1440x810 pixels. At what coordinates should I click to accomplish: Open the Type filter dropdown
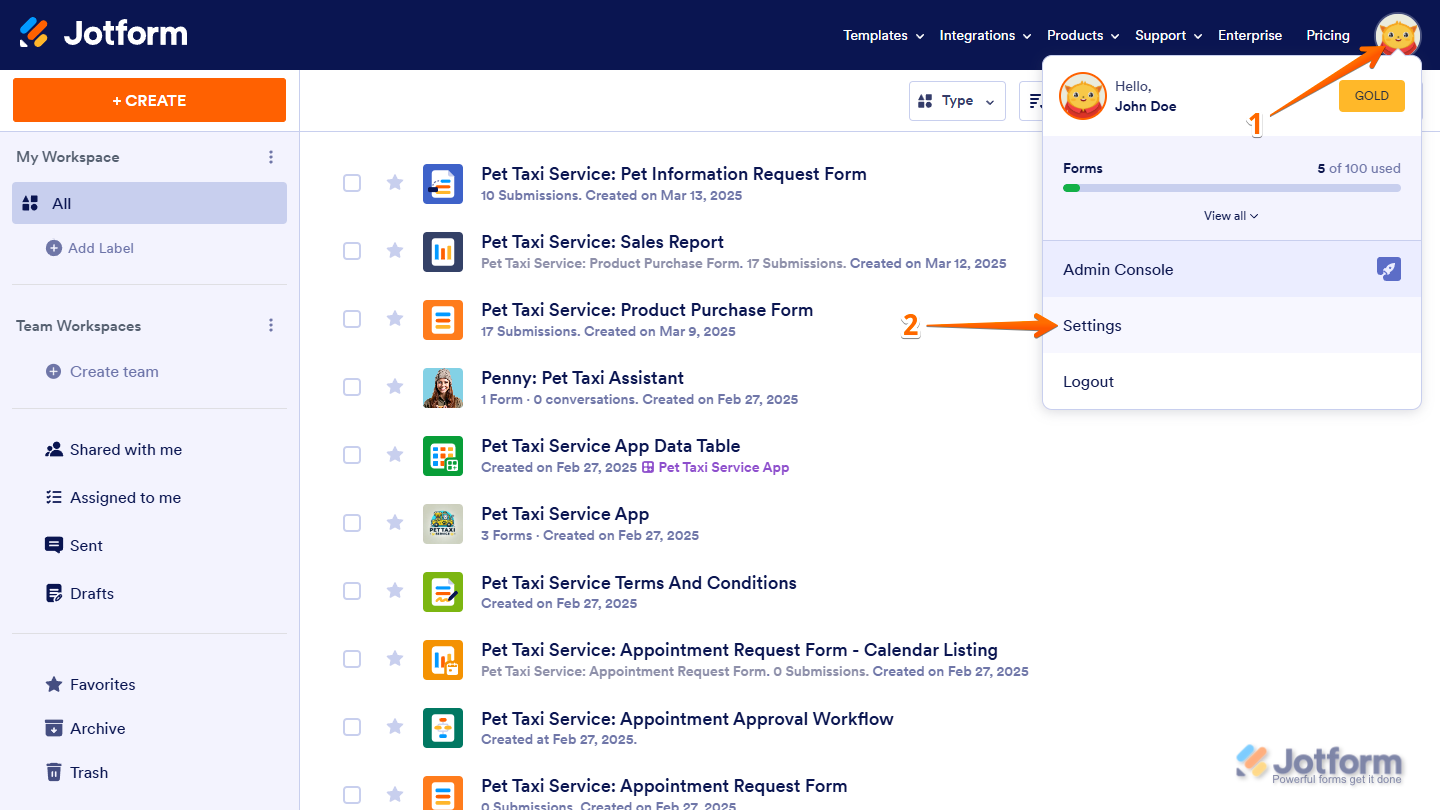pyautogui.click(x=956, y=100)
